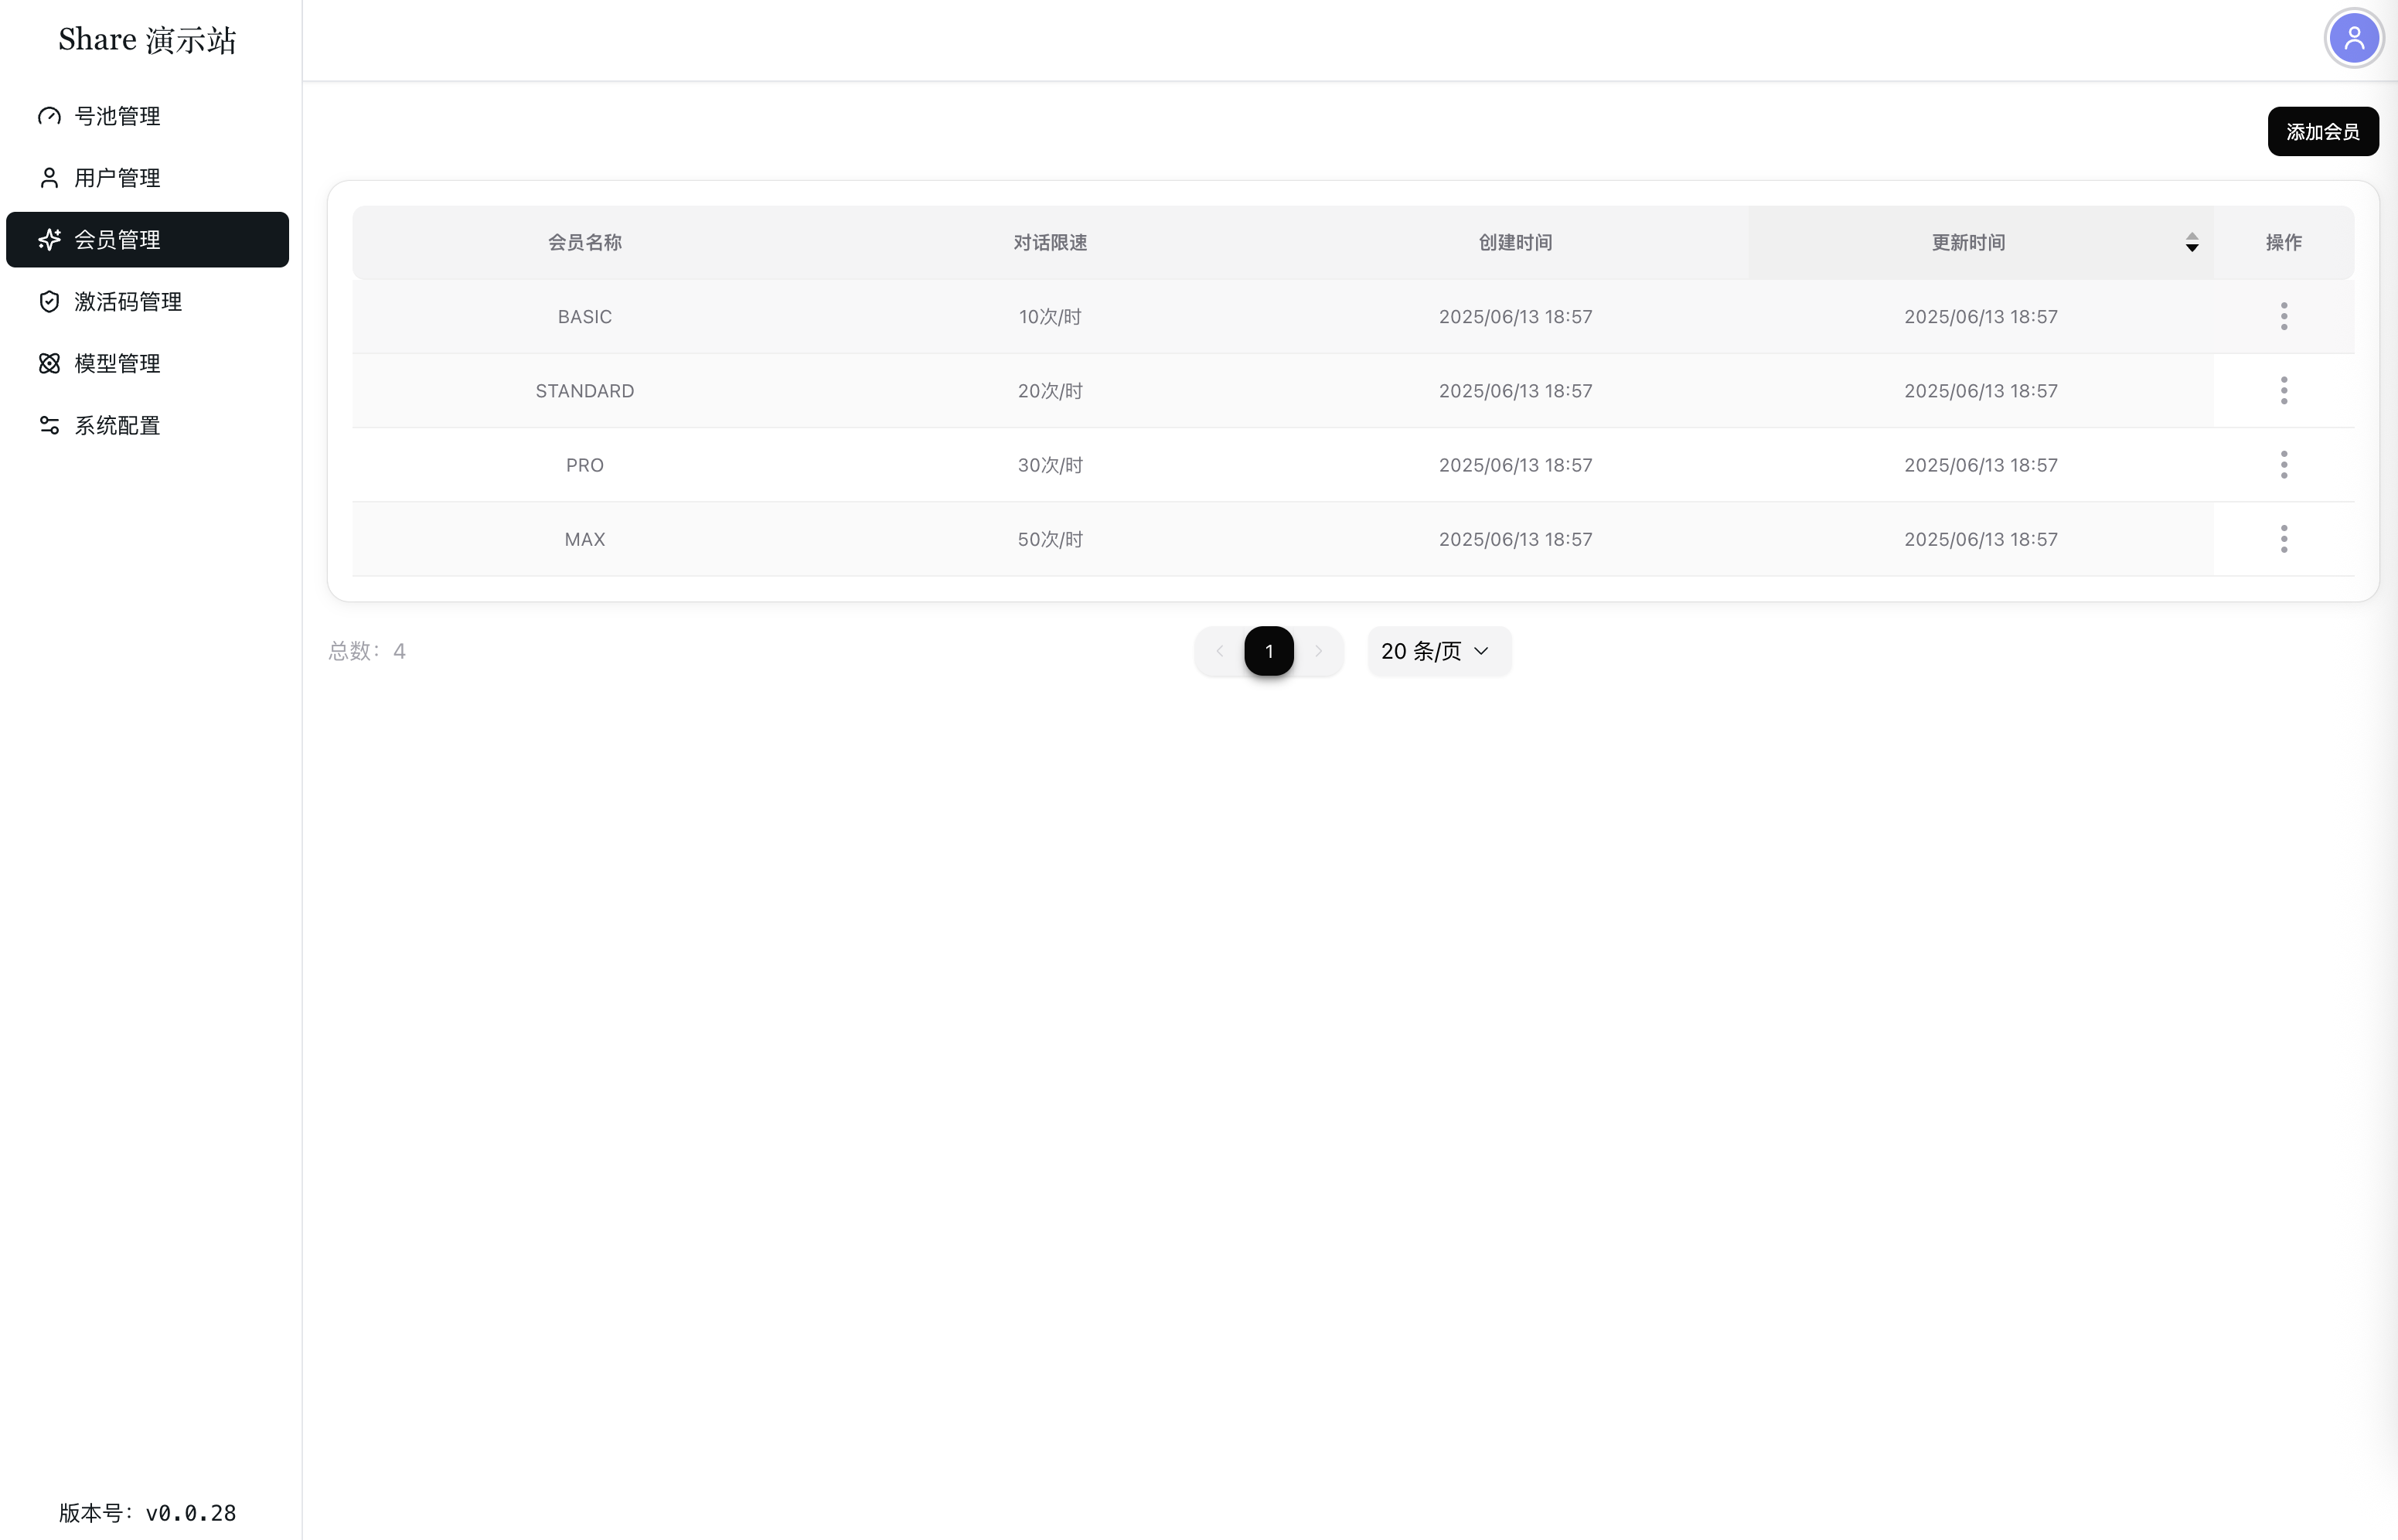Click the 创建时间 column header
Image resolution: width=2398 pixels, height=1540 pixels.
tap(1515, 243)
